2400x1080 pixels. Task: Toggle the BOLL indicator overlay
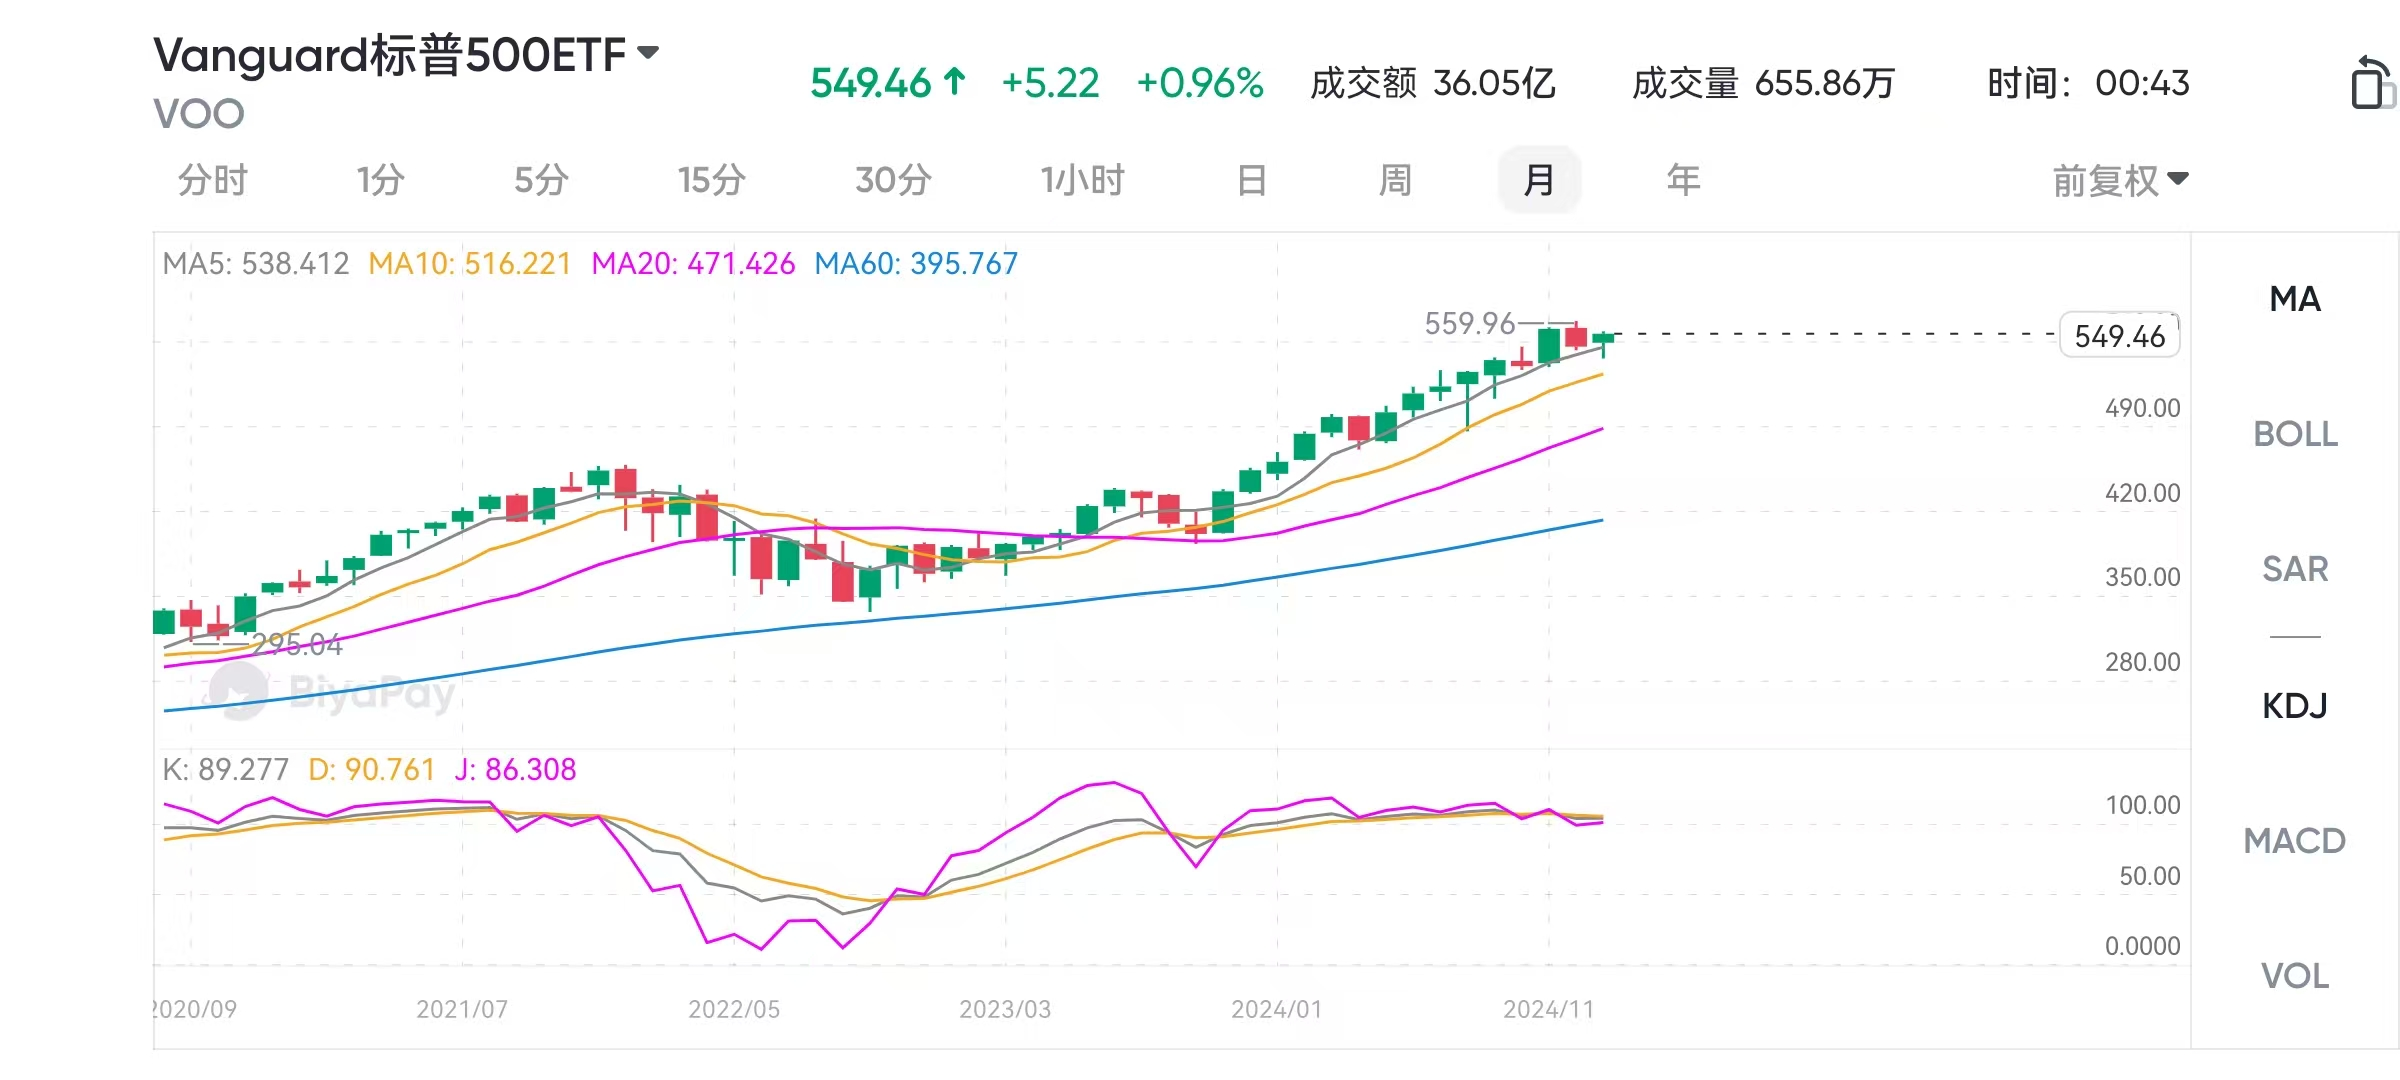[x=2295, y=434]
